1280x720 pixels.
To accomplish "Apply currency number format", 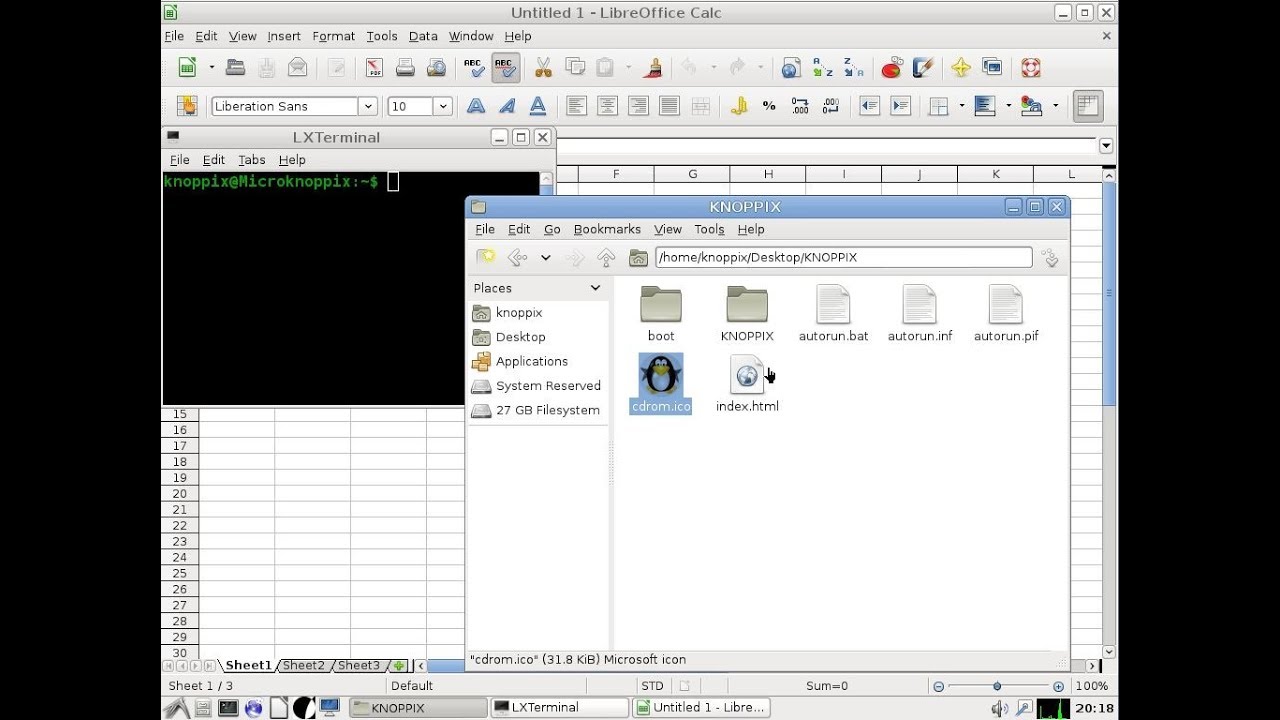I will tap(739, 106).
